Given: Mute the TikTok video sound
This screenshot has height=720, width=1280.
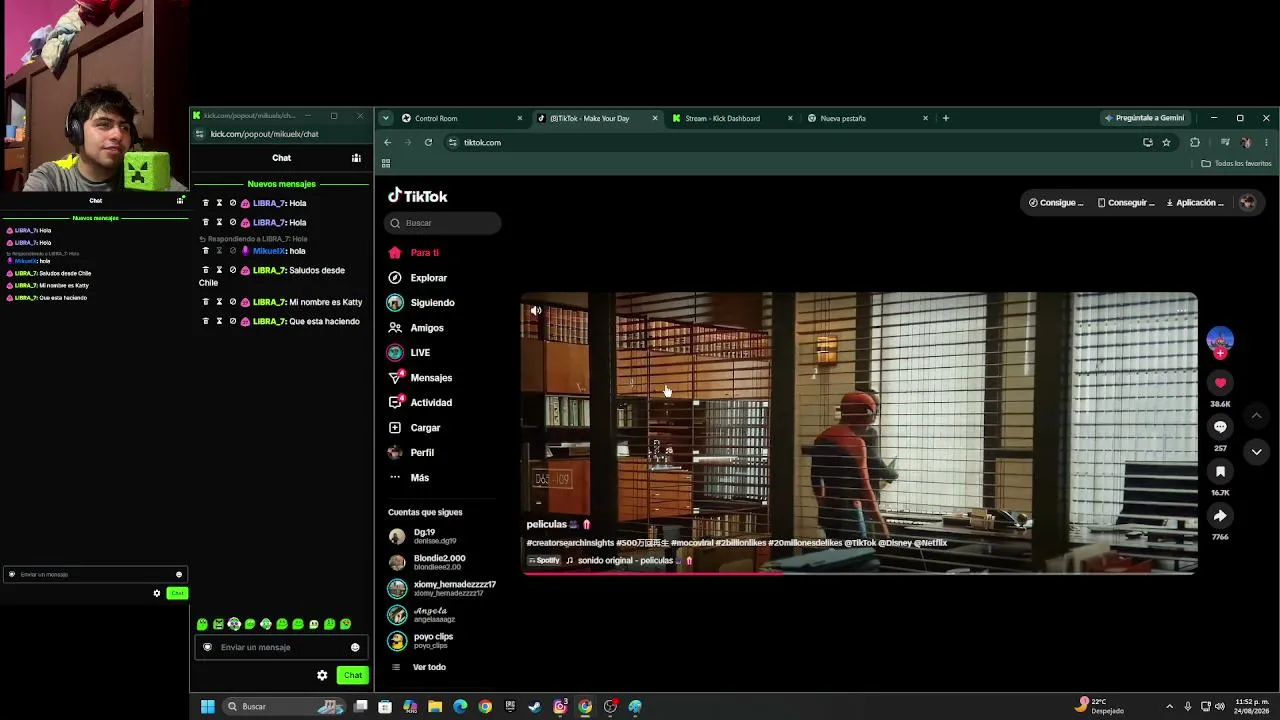Looking at the screenshot, I should click(536, 311).
